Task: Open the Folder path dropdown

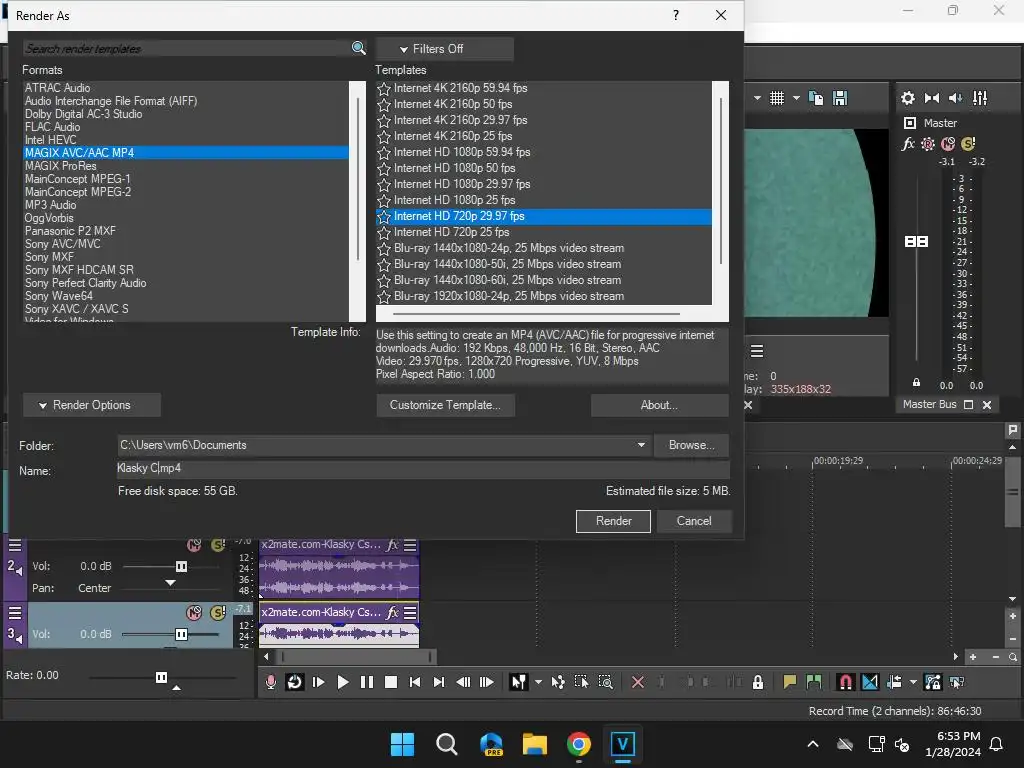Action: click(x=641, y=445)
